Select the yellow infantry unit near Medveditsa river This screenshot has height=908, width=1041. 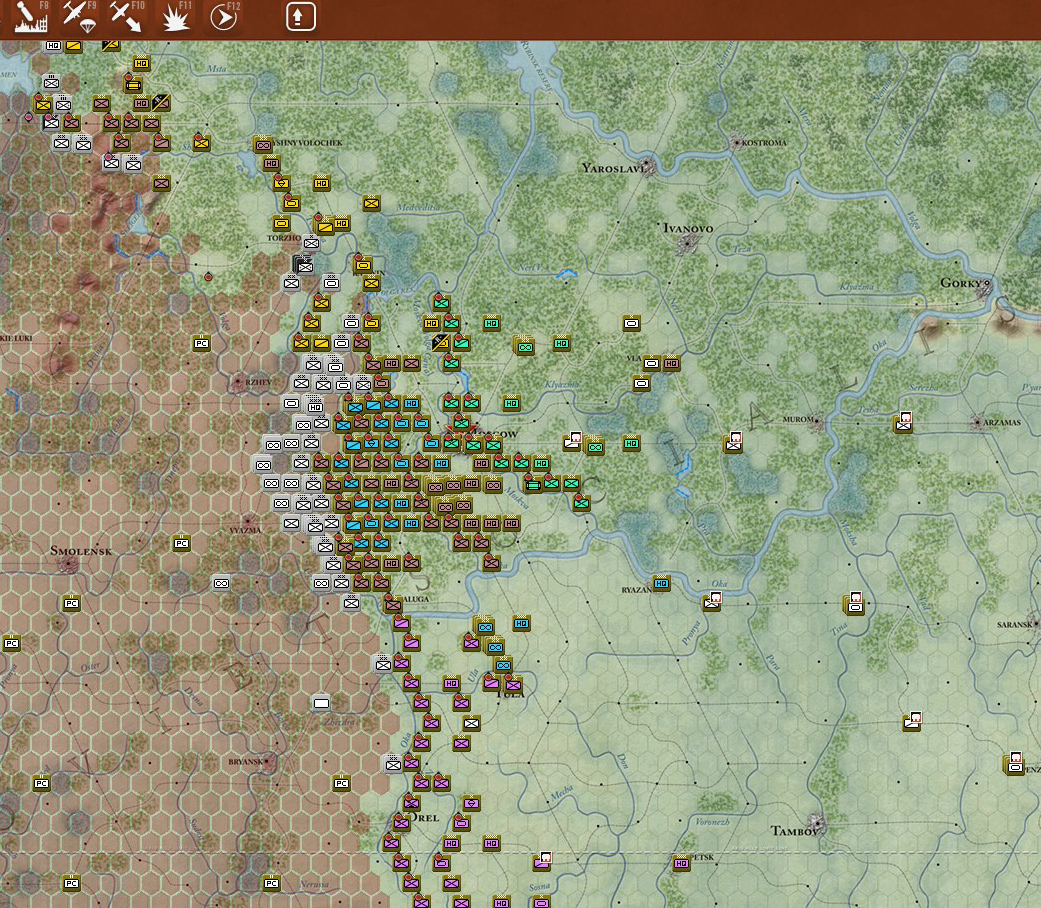[372, 203]
